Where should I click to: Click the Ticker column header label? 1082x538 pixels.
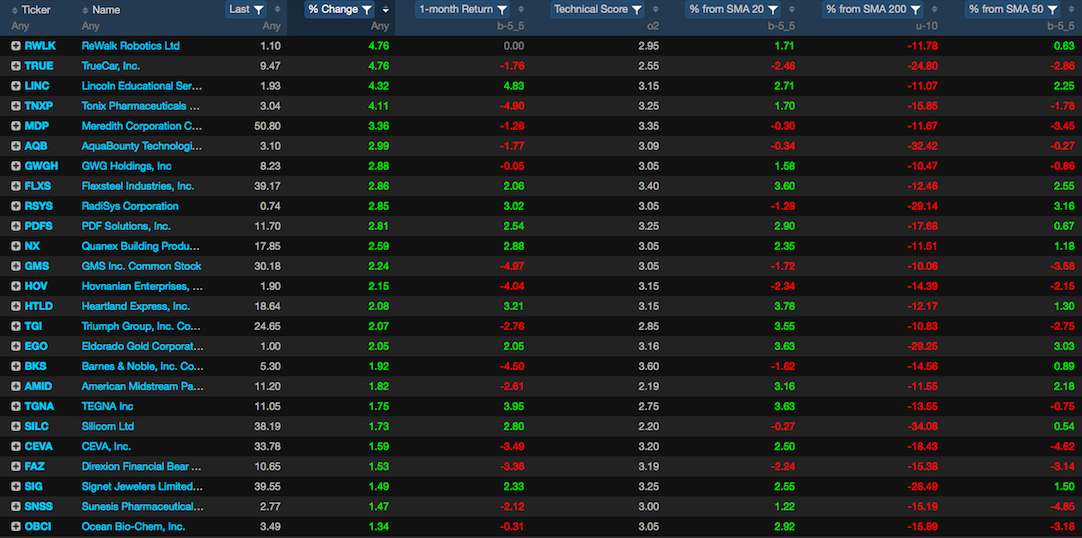[37, 10]
